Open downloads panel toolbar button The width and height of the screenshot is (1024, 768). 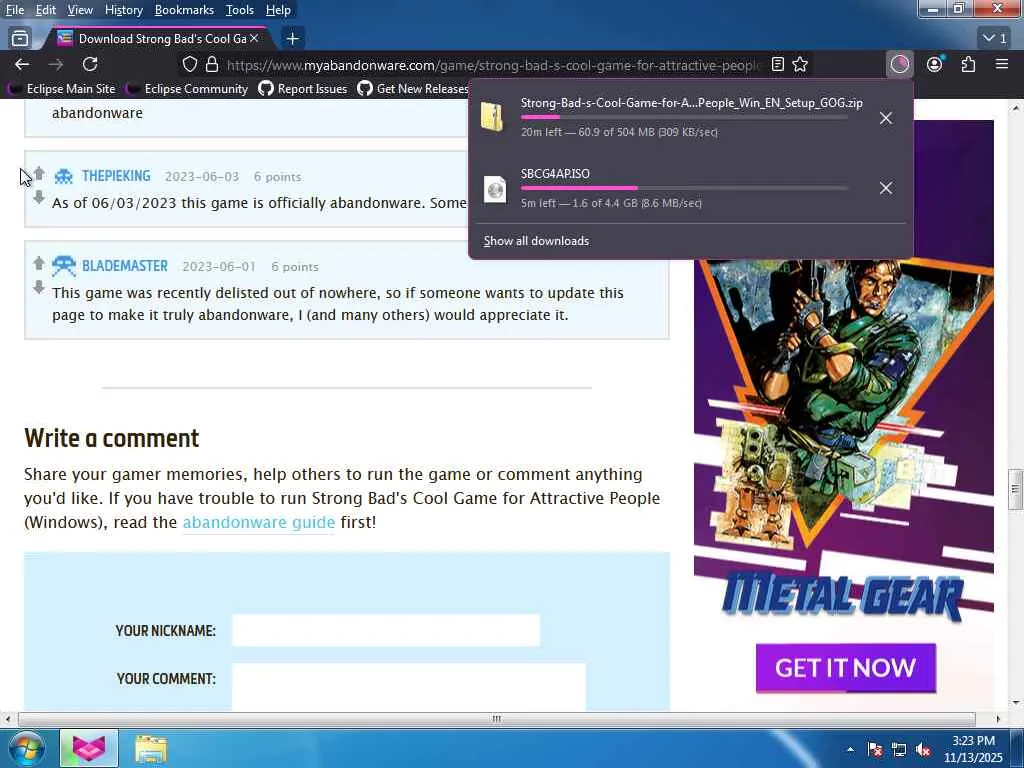pyautogui.click(x=899, y=64)
